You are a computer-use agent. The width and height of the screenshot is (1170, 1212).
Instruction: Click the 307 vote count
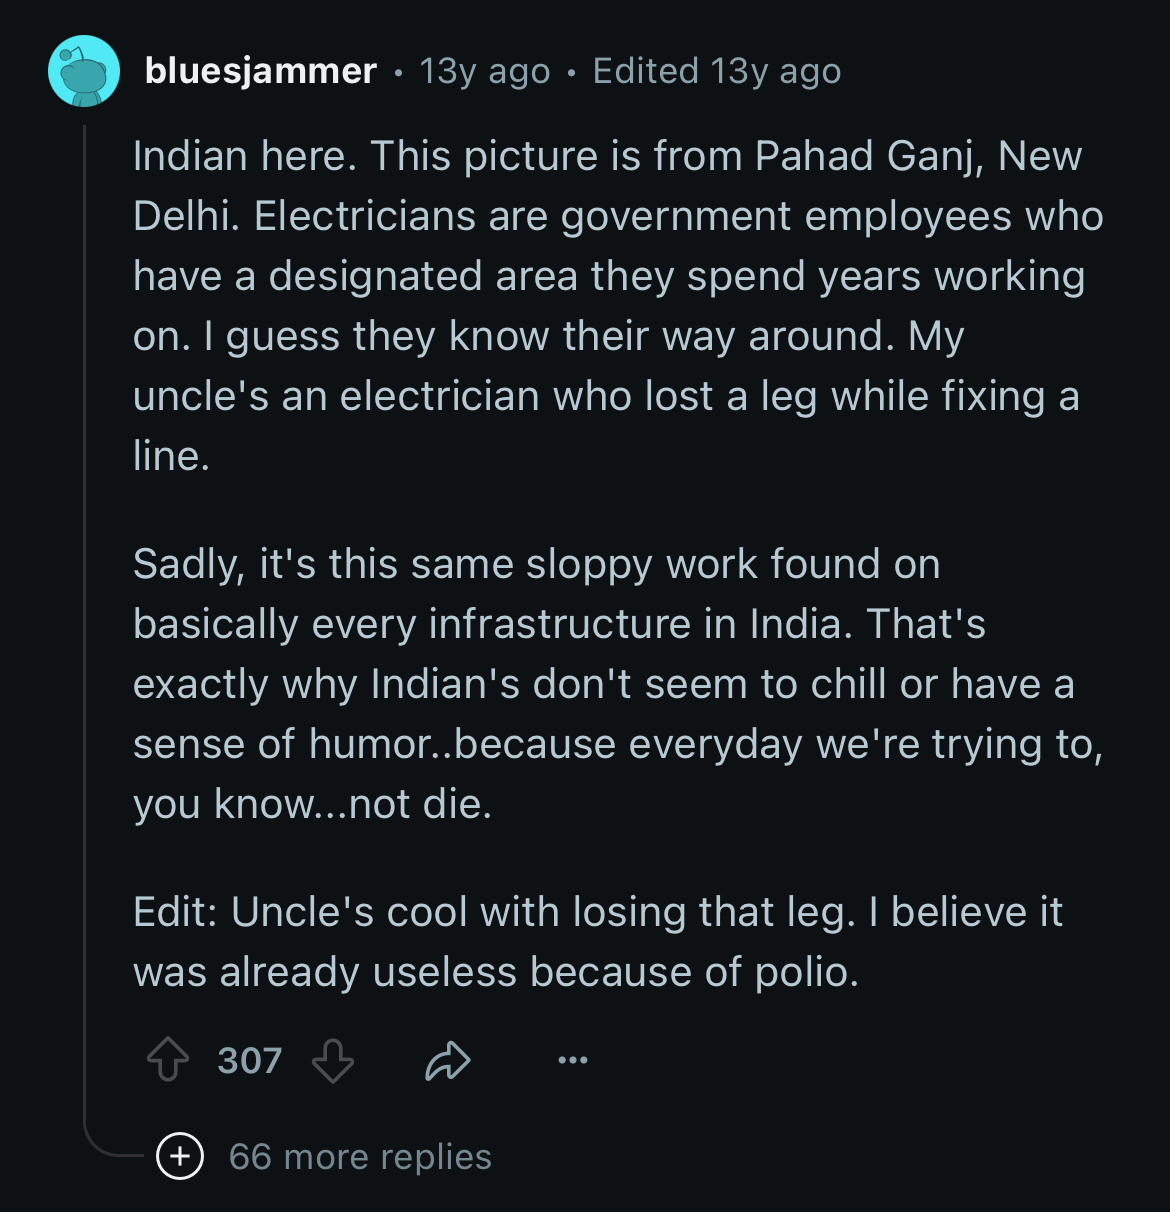click(x=250, y=1060)
